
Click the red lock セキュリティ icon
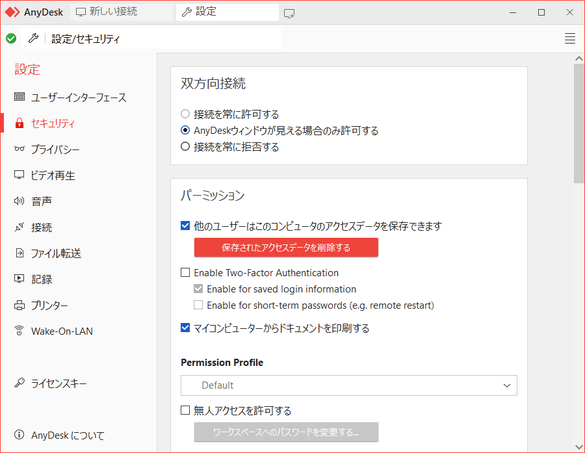click(19, 123)
